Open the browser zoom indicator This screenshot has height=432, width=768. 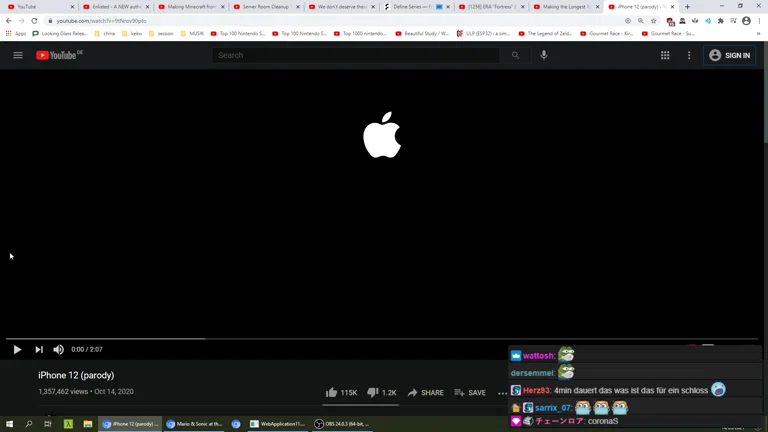point(641,21)
